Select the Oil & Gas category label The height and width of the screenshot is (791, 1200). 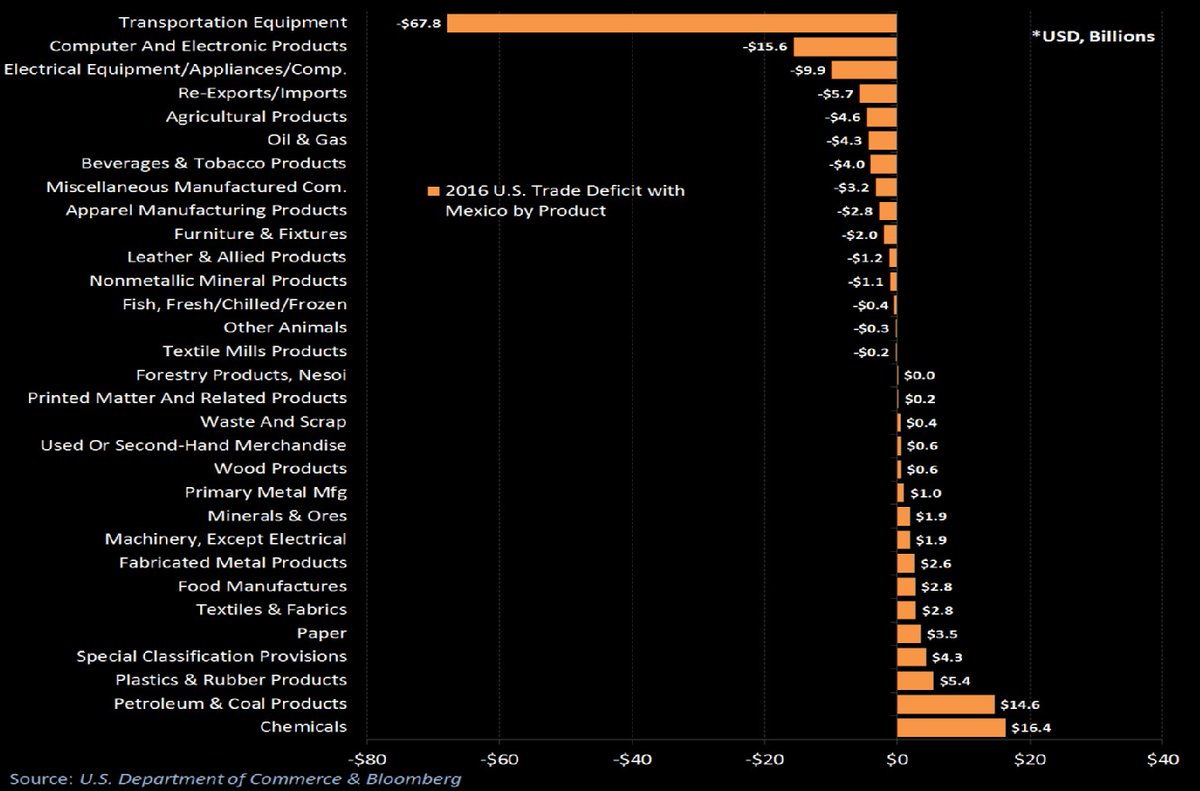coord(307,140)
